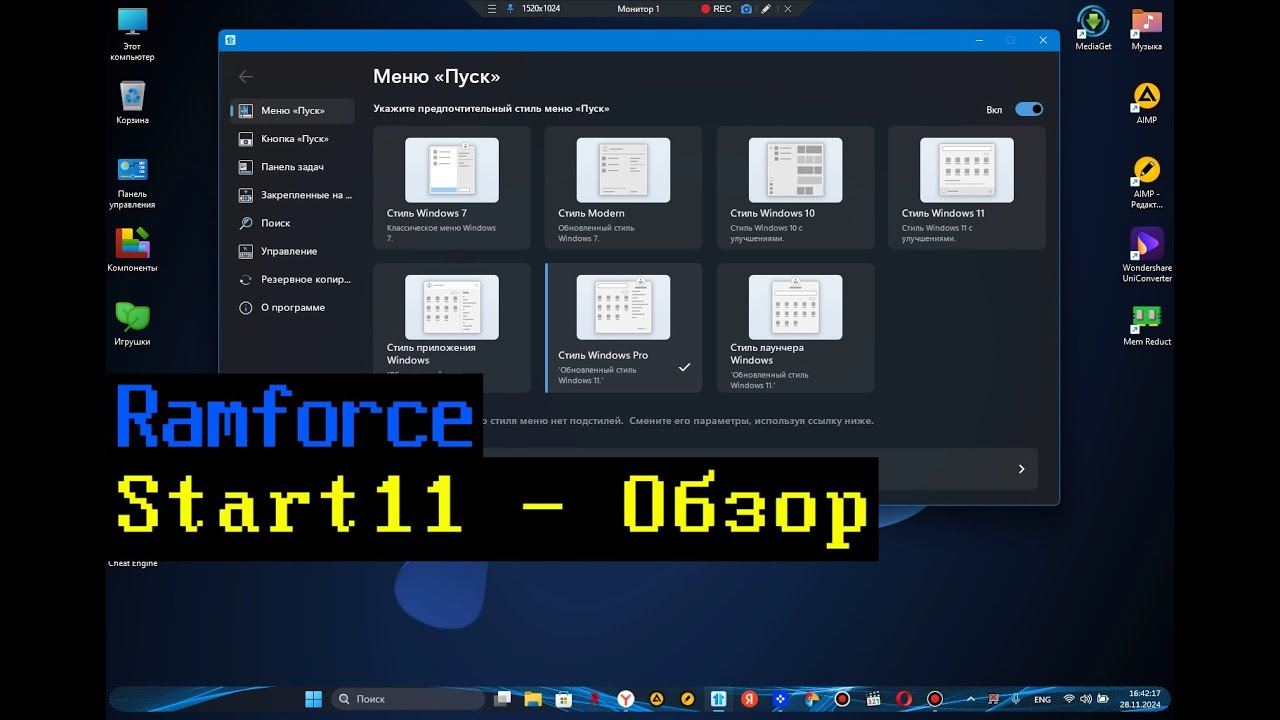Open Opera browser icon on taskbar

coord(903,699)
